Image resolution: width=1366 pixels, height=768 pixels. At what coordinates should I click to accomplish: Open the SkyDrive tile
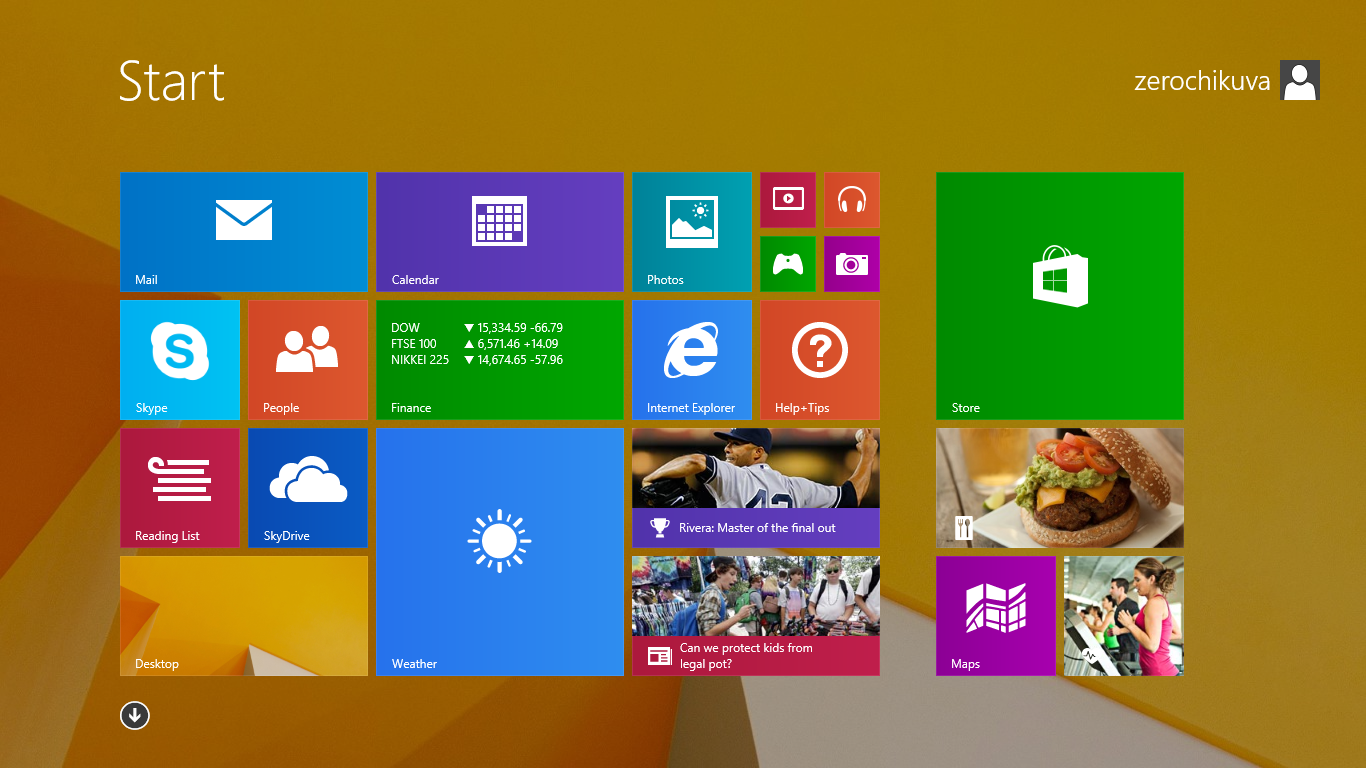[x=308, y=488]
